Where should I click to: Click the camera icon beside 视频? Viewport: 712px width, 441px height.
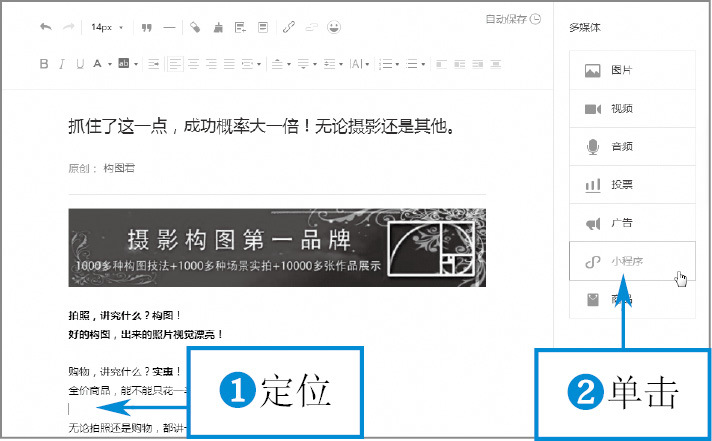593,109
